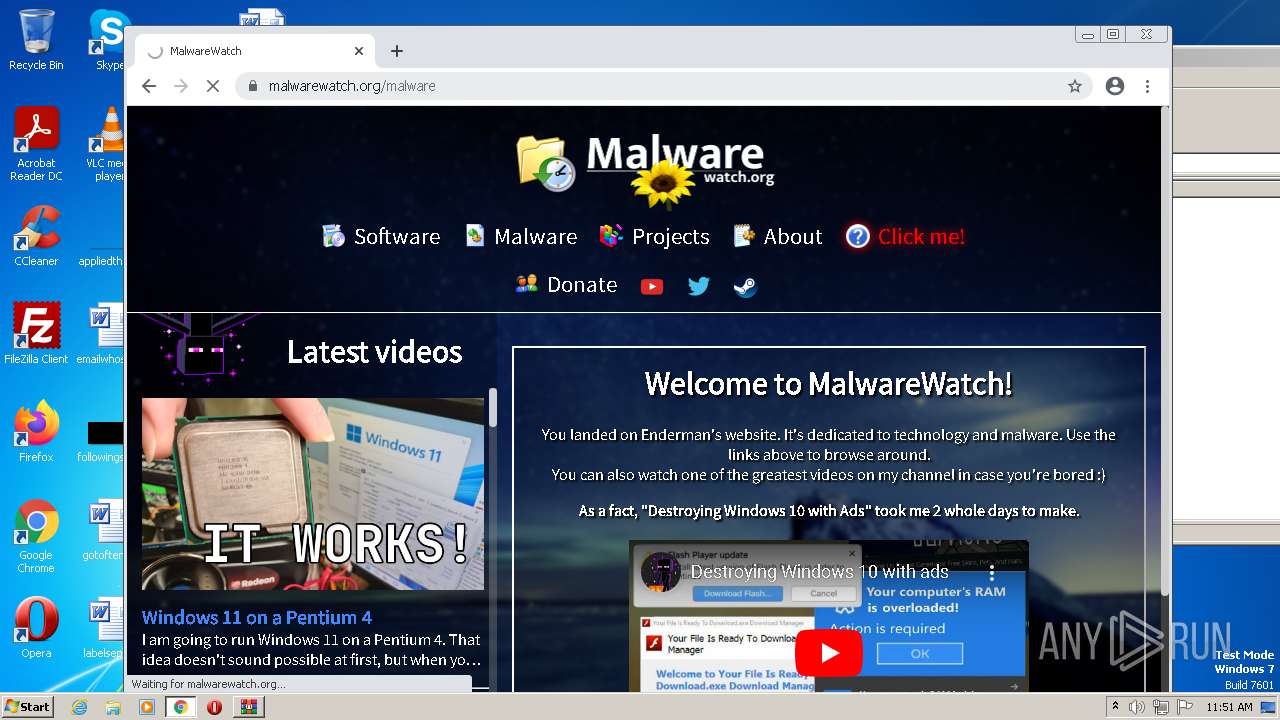The height and width of the screenshot is (720, 1280).
Task: Click the forward navigation arrow
Action: [181, 86]
